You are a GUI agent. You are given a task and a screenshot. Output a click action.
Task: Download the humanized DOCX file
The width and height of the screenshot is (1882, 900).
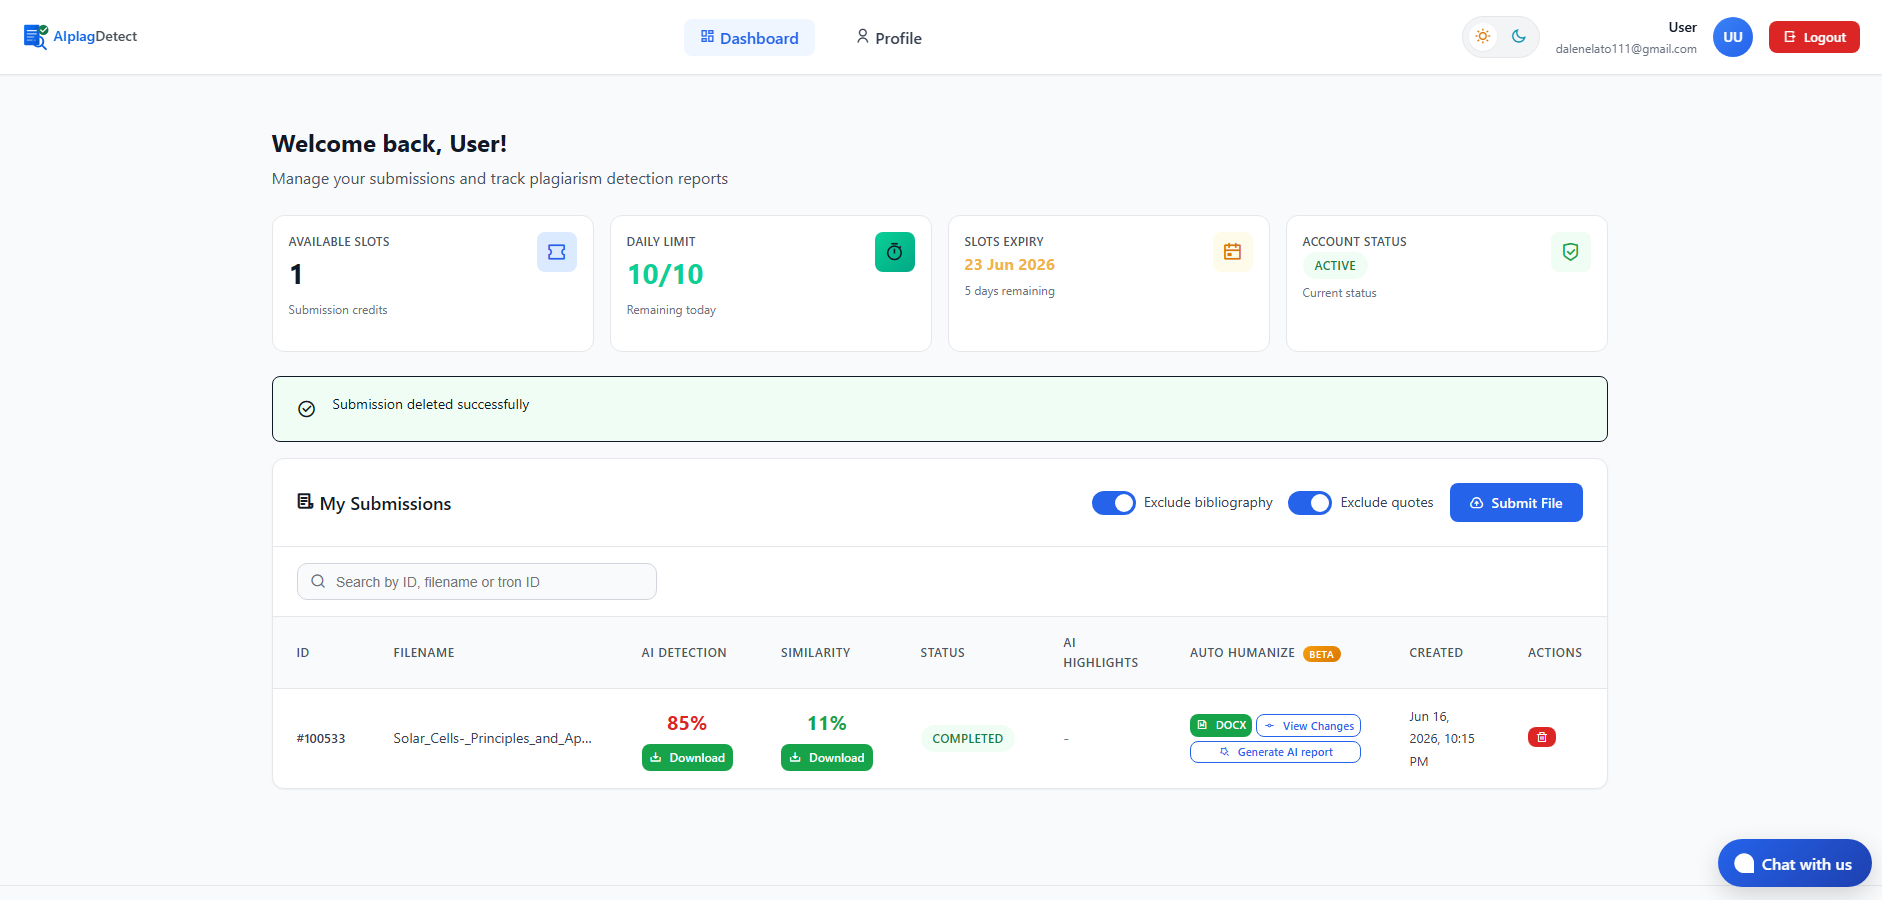pos(1221,725)
